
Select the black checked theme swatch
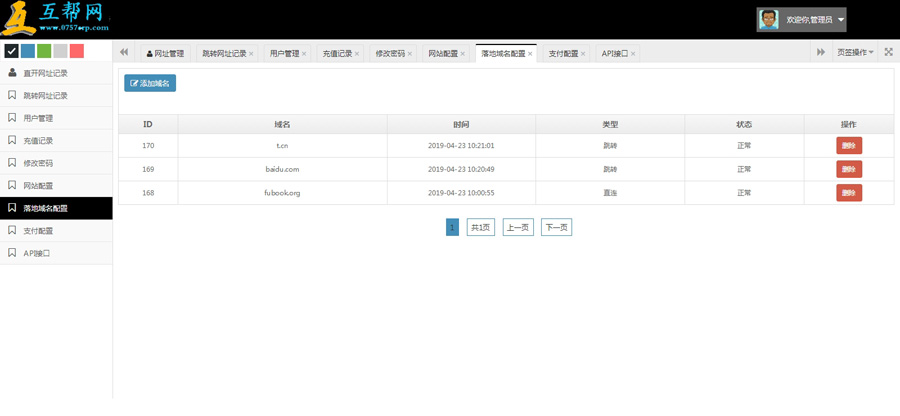12,51
